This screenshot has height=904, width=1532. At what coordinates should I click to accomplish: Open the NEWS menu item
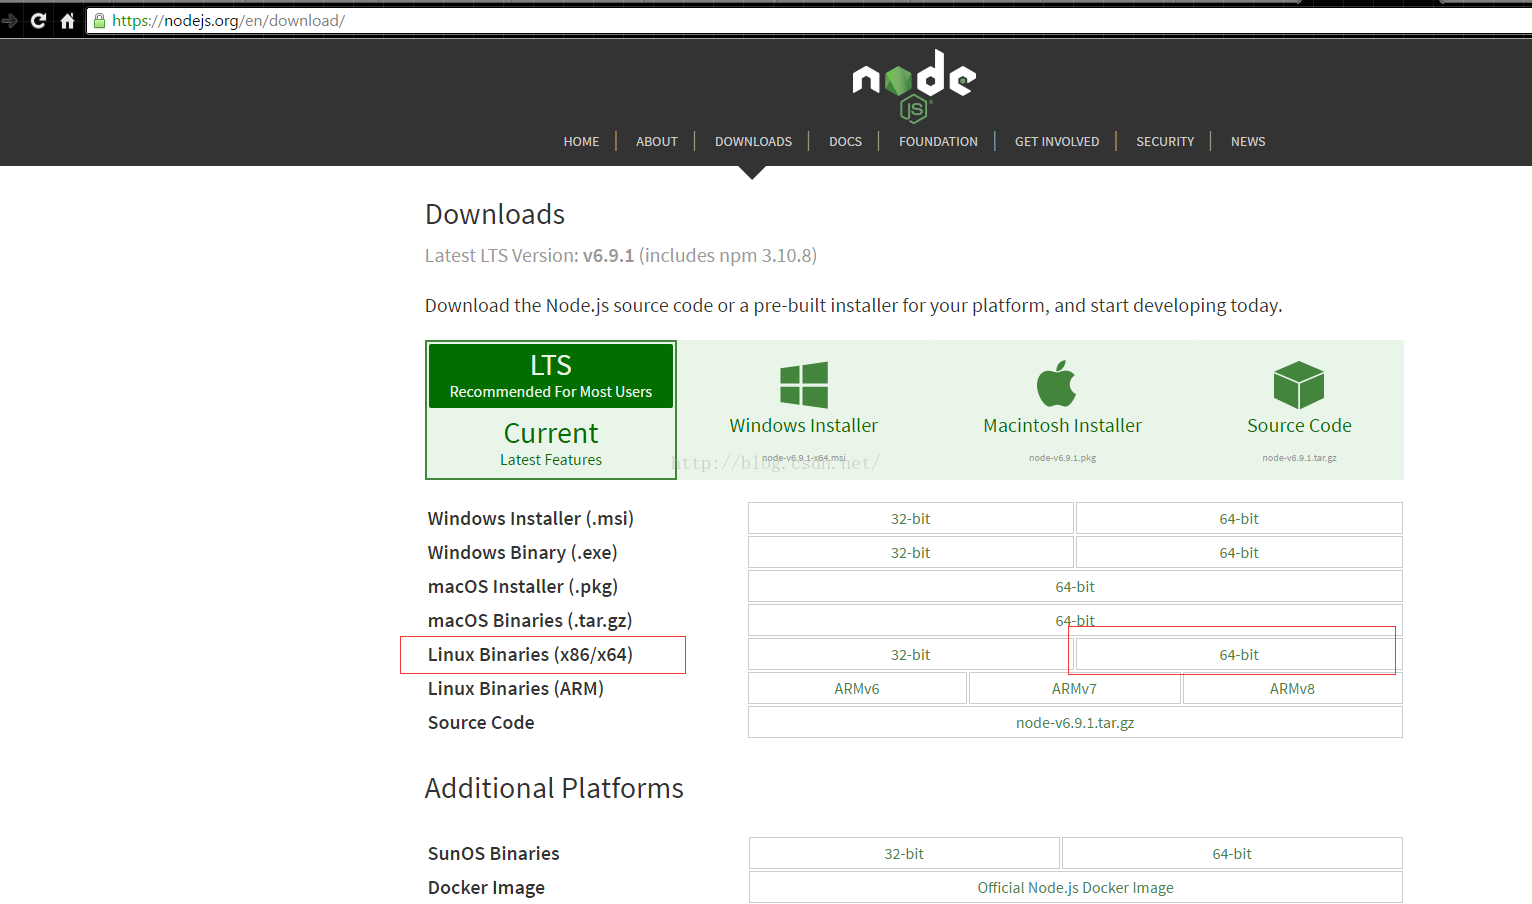1248,142
